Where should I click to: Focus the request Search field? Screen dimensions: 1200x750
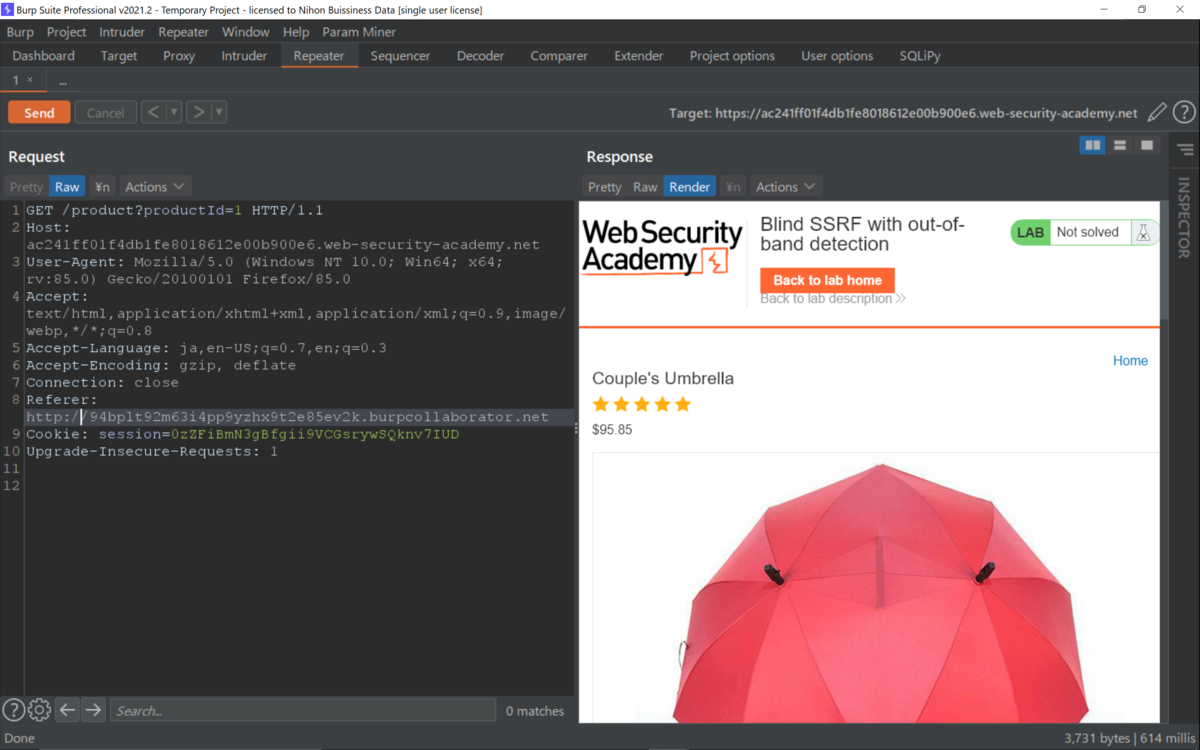tap(303, 710)
